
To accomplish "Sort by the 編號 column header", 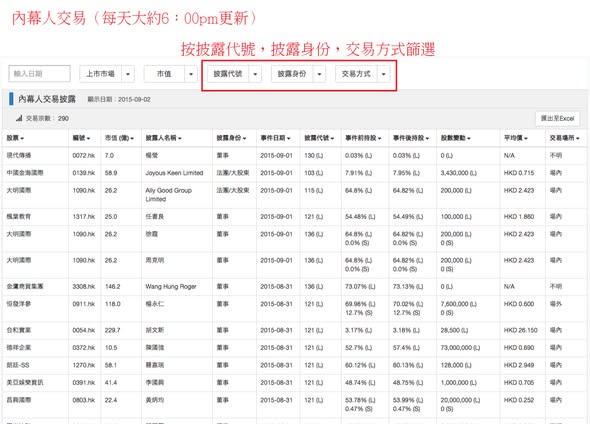I will pyautogui.click(x=81, y=138).
